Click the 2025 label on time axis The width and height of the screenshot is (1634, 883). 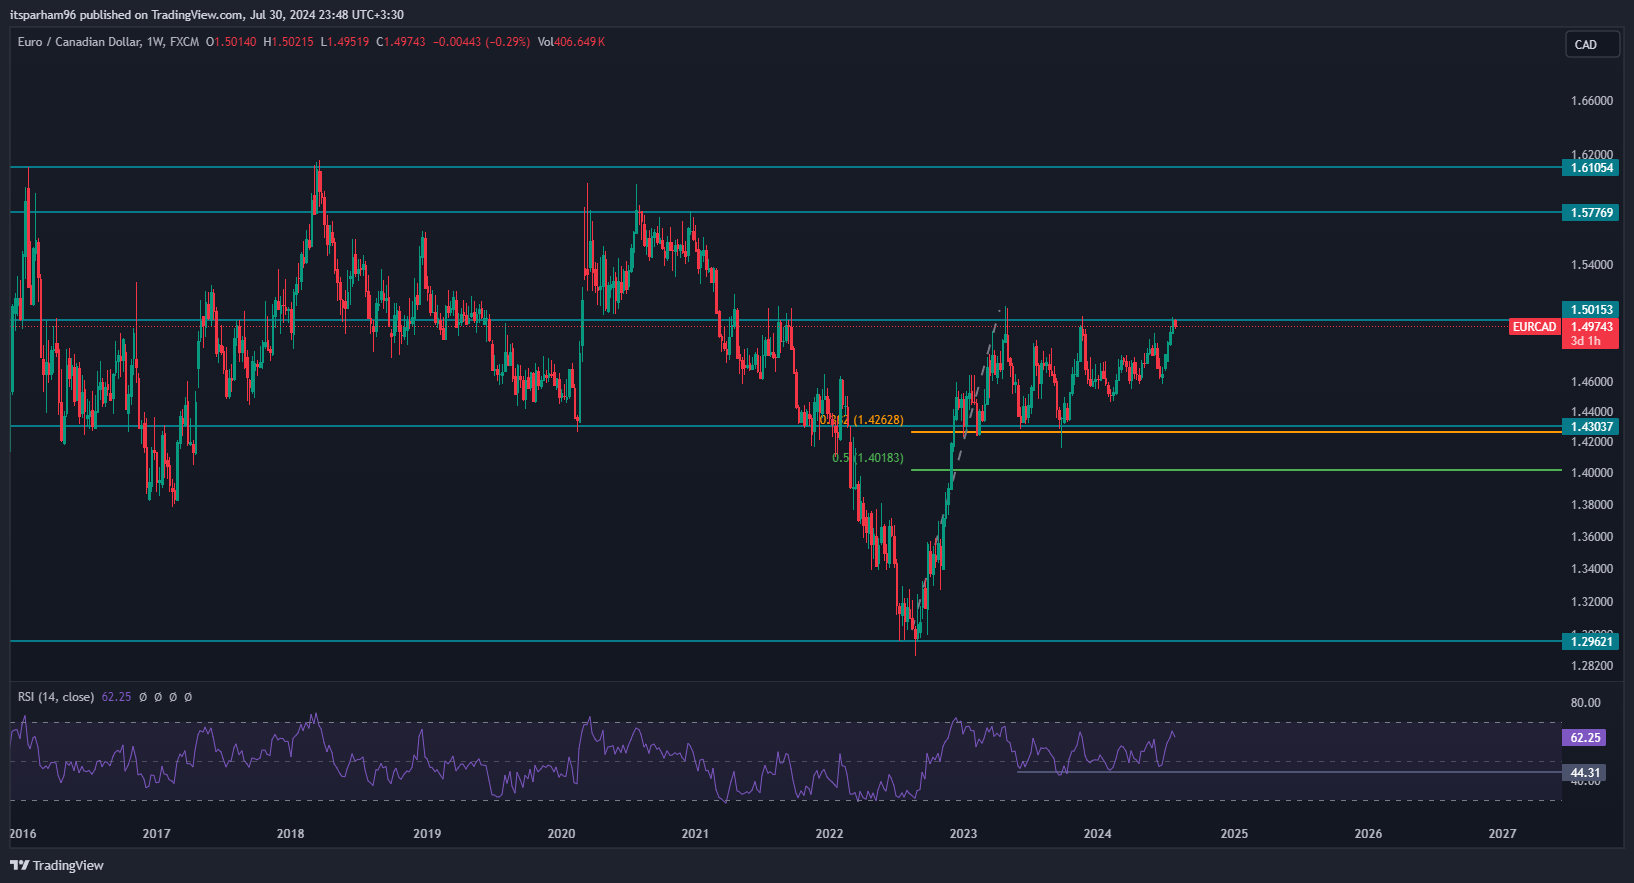1235,834
